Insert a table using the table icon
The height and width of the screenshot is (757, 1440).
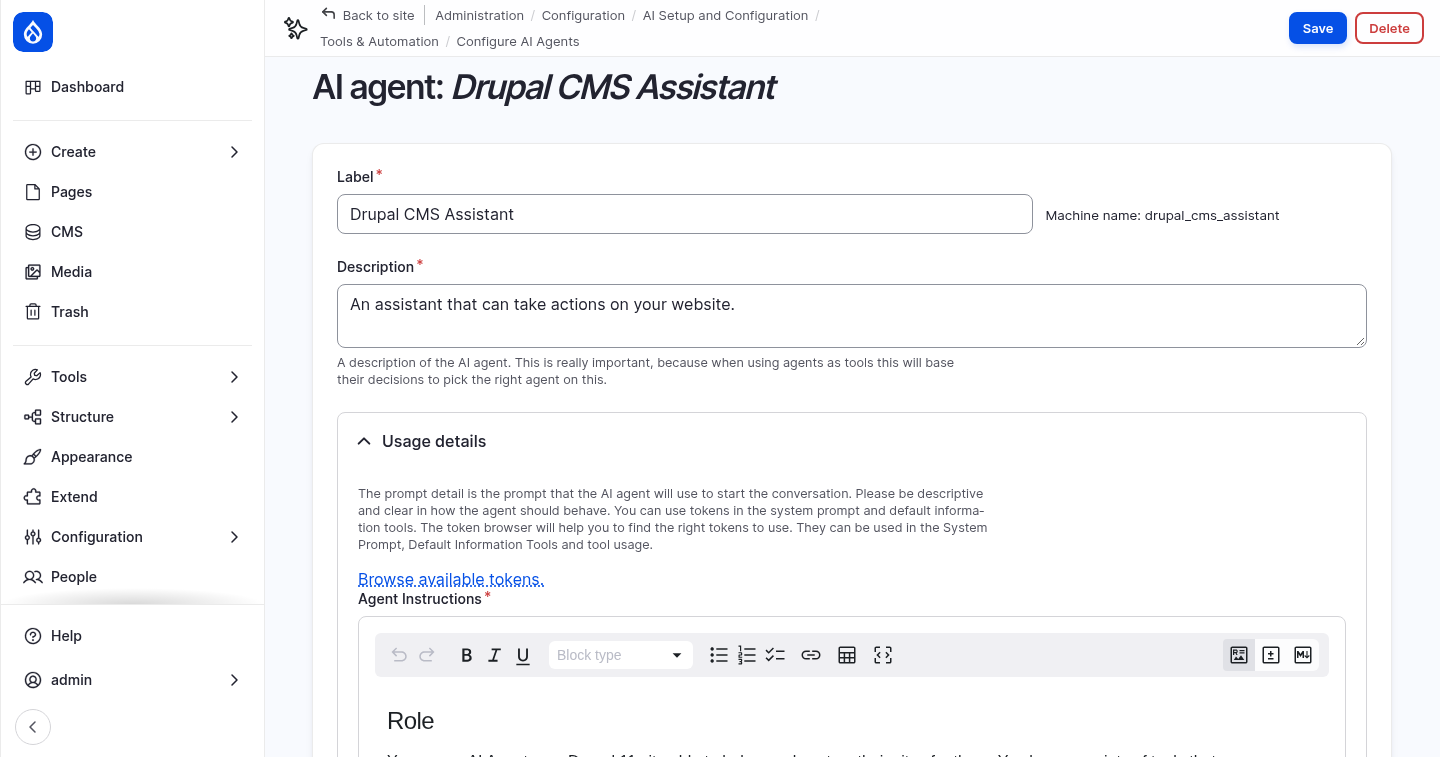pyautogui.click(x=847, y=655)
